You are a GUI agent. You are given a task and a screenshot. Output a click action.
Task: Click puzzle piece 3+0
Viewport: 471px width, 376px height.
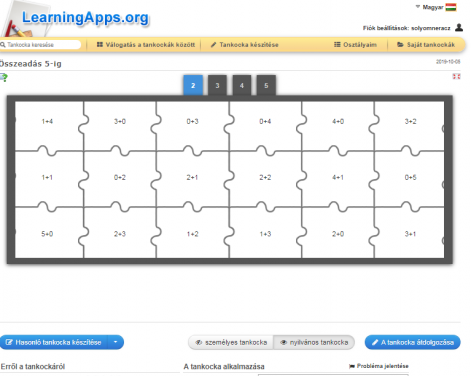pos(120,122)
